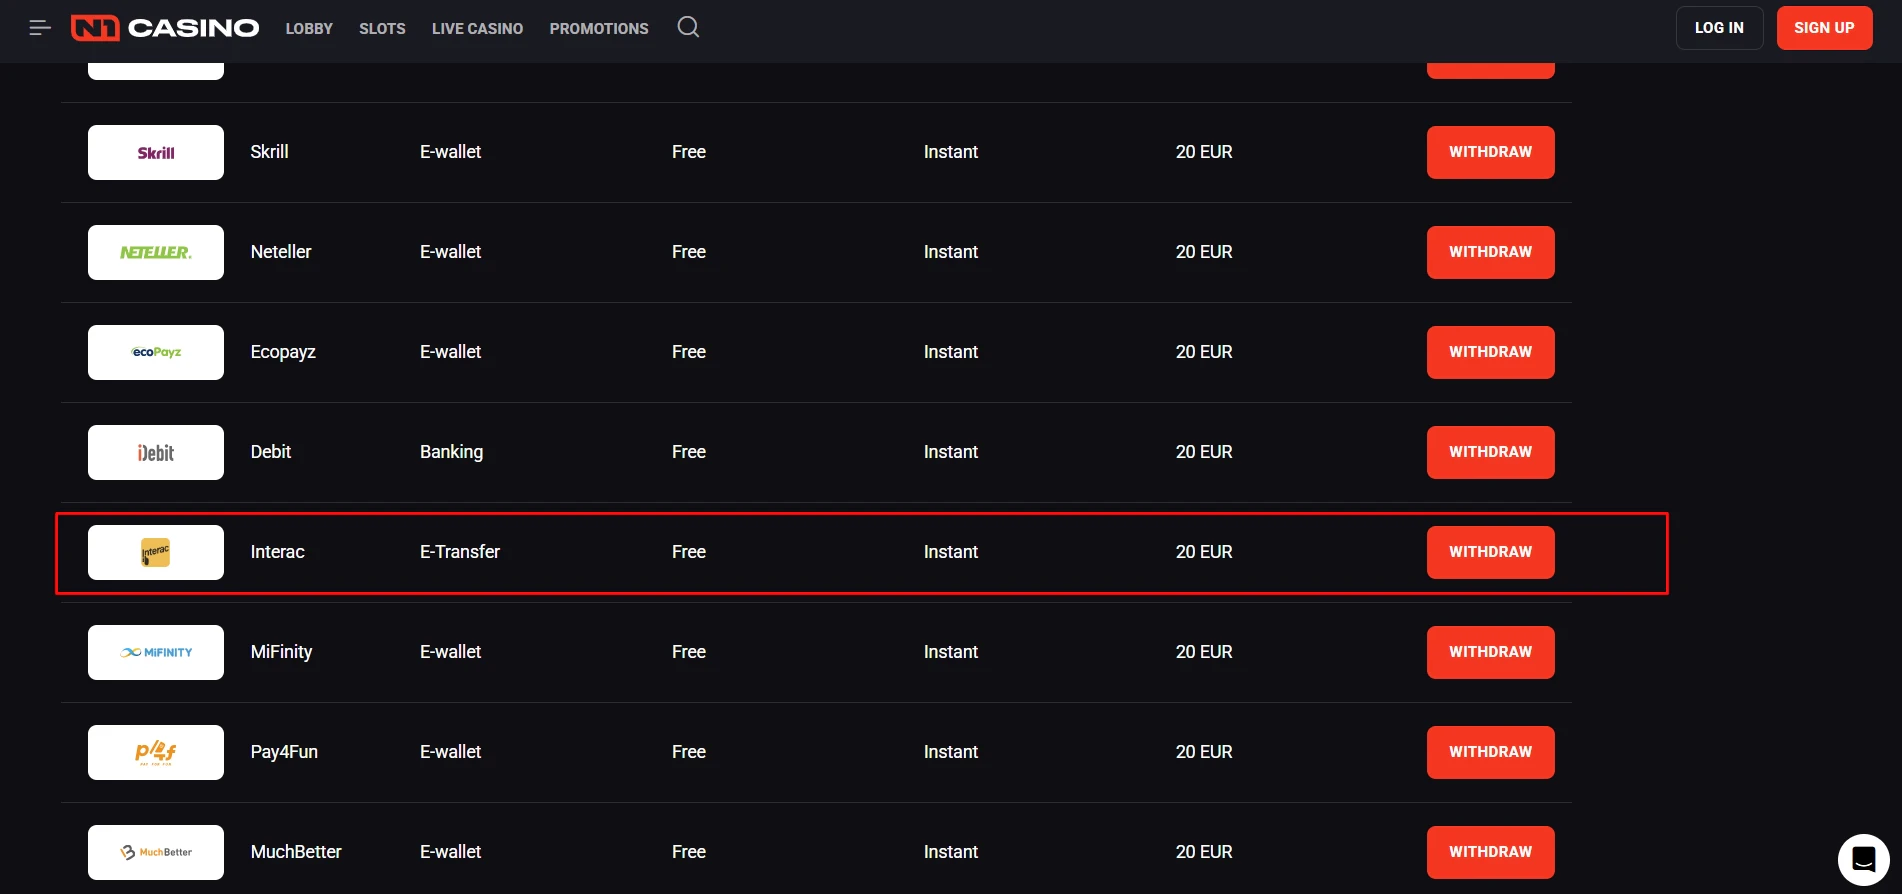The width and height of the screenshot is (1902, 894).
Task: Click the MuchBetter logo tile
Action: coord(156,852)
